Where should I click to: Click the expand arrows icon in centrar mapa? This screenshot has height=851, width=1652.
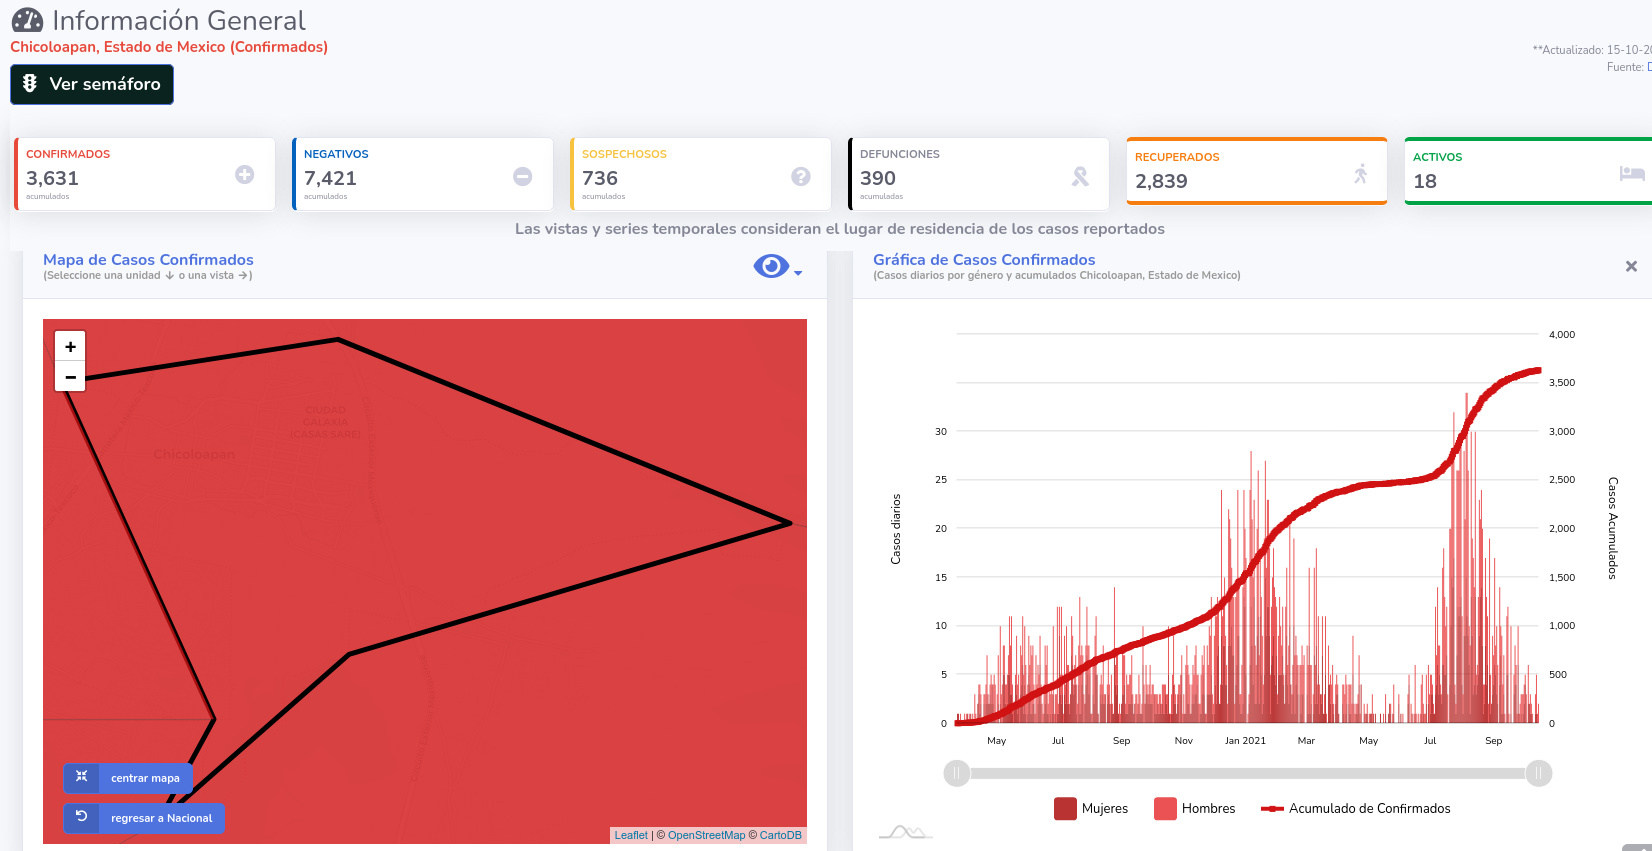coord(82,776)
